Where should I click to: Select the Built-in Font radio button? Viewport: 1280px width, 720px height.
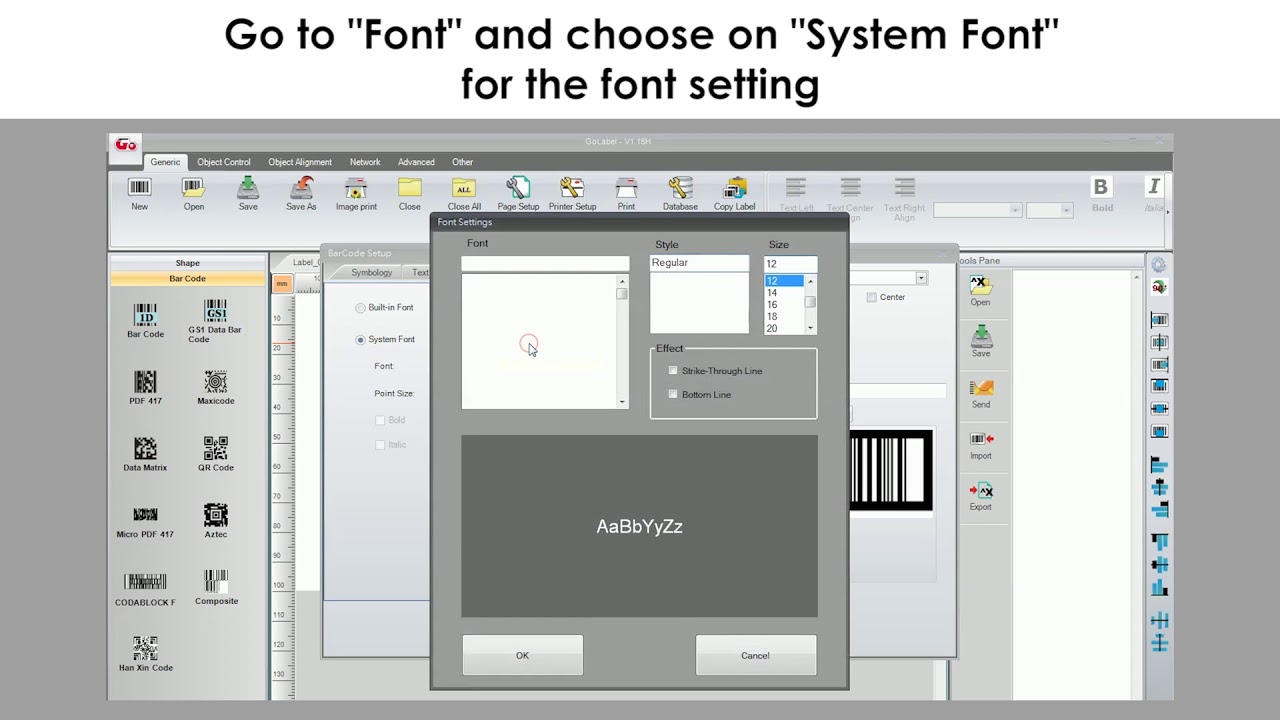(x=360, y=308)
